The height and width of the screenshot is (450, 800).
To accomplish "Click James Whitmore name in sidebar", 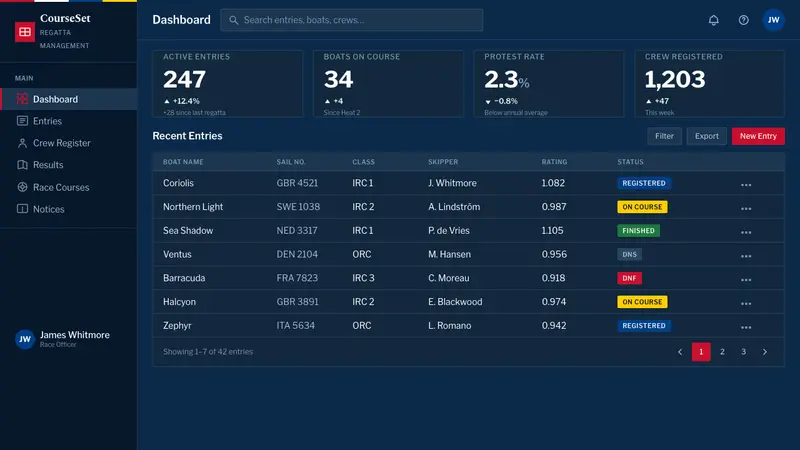I will click(x=74, y=335).
